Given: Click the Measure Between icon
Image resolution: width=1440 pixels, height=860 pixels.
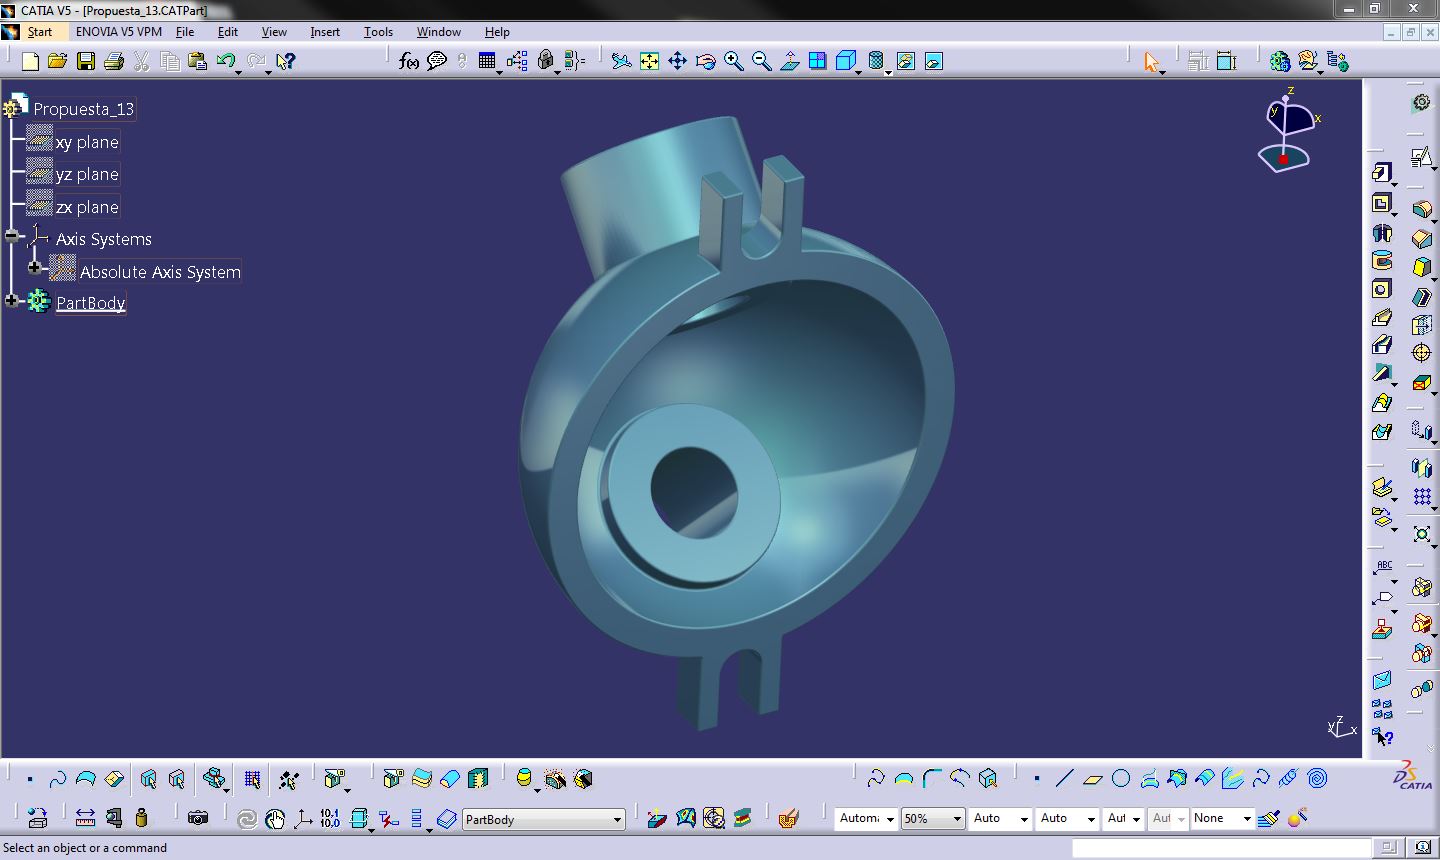Looking at the screenshot, I should pyautogui.click(x=86, y=818).
